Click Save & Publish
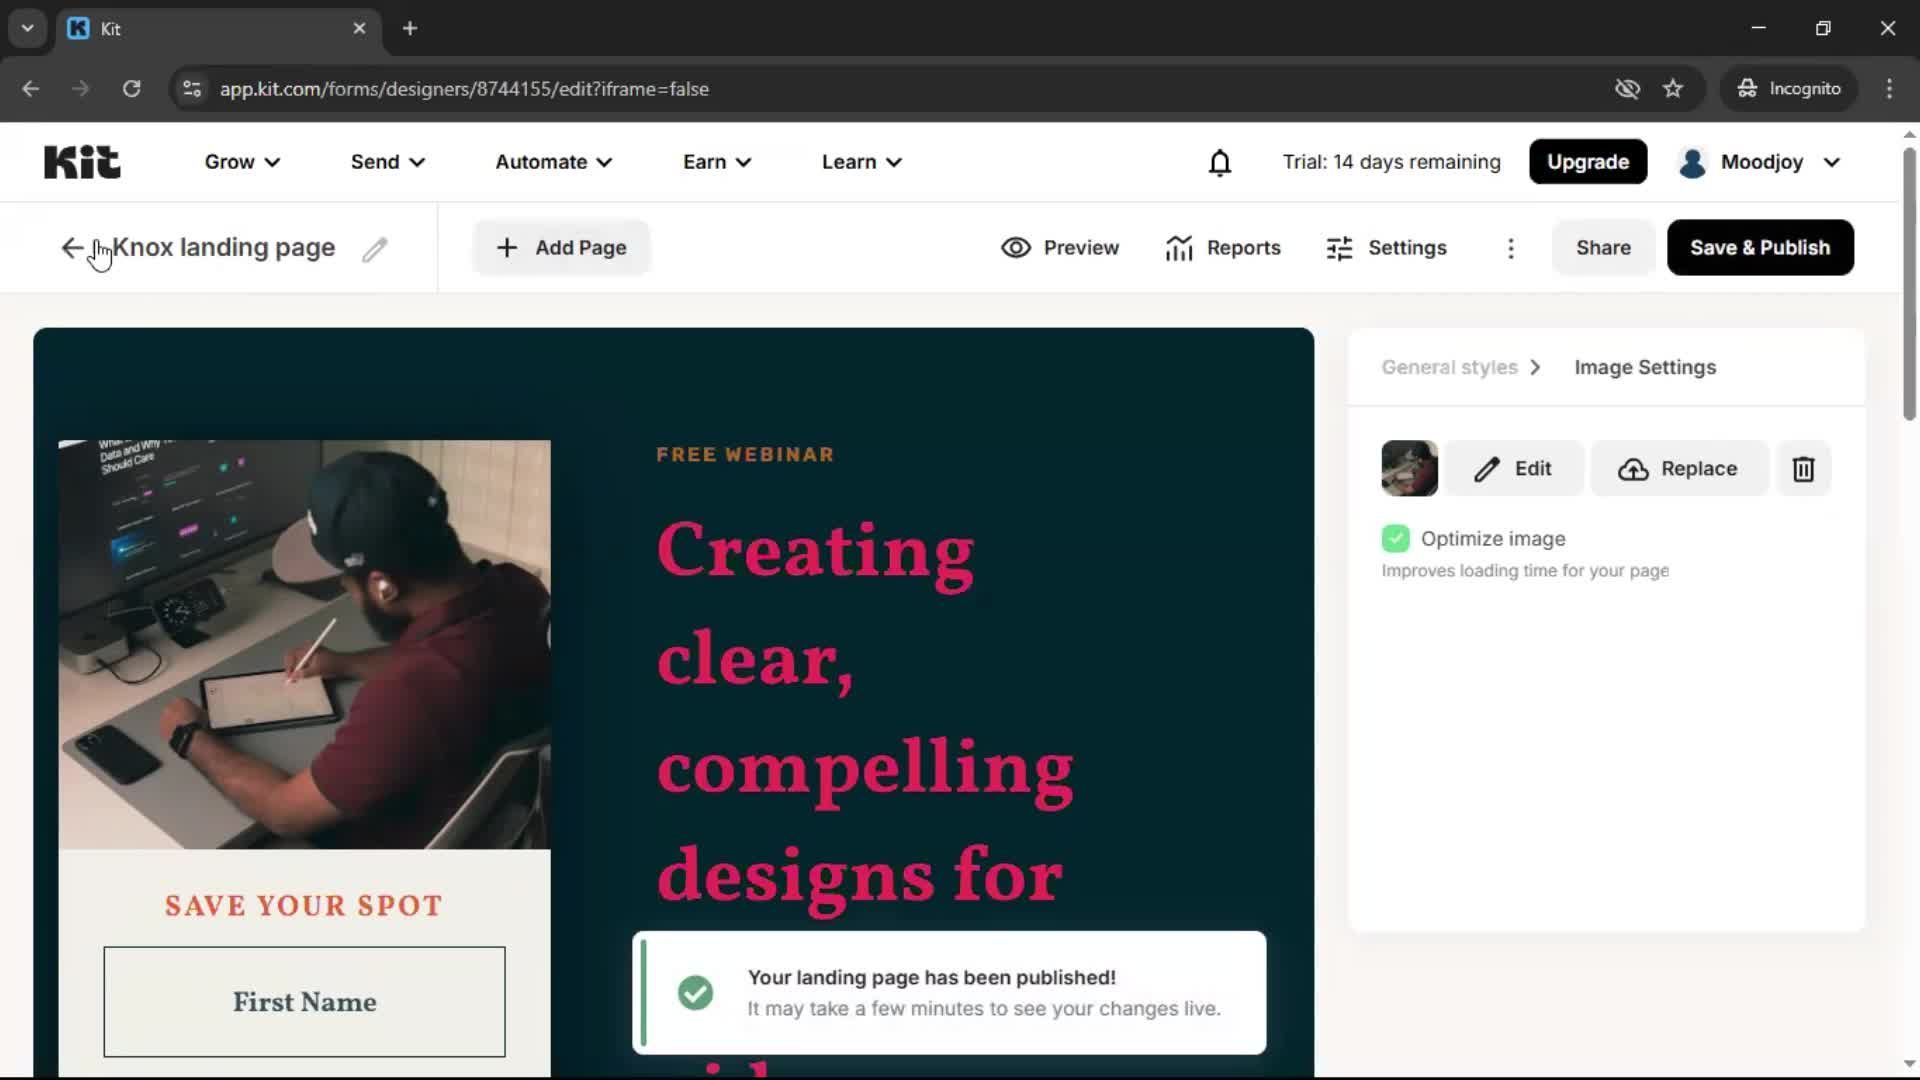 [x=1759, y=247]
